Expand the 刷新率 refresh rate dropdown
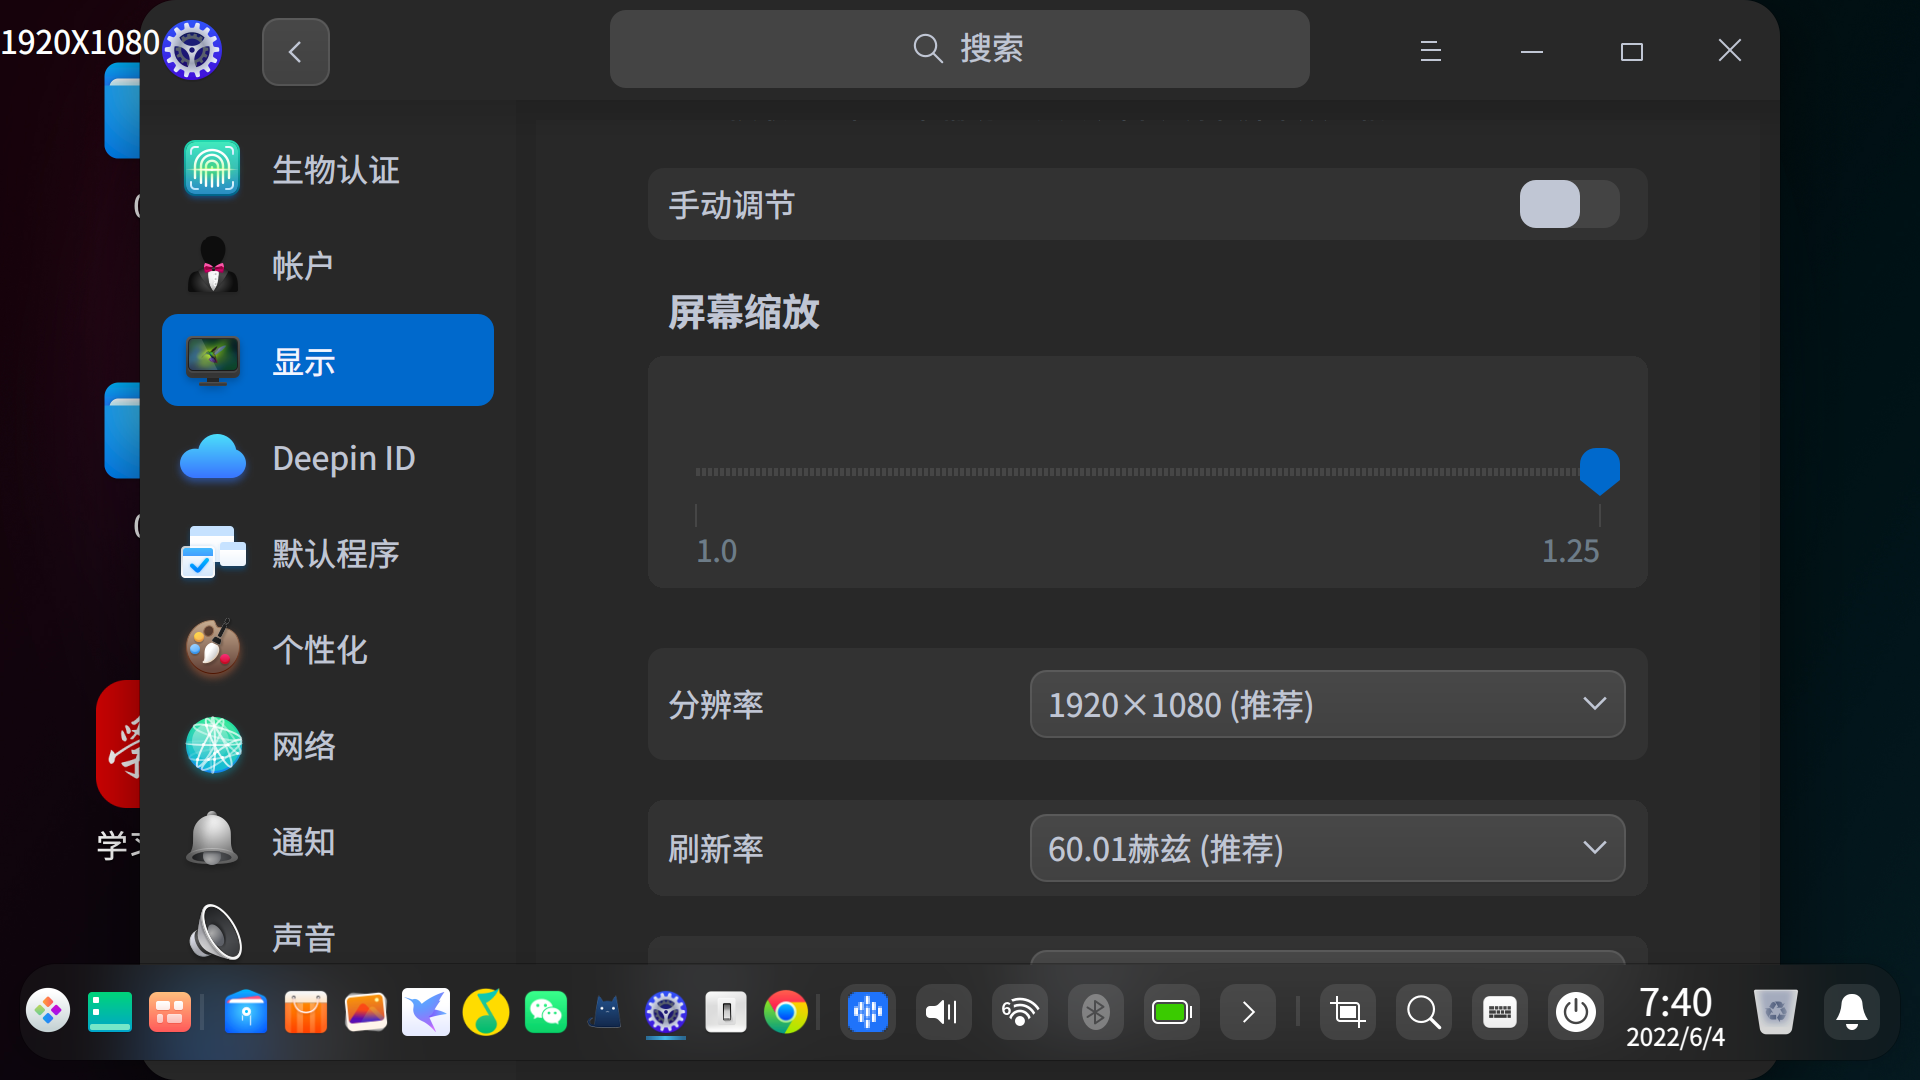The image size is (1920, 1080). (x=1327, y=848)
